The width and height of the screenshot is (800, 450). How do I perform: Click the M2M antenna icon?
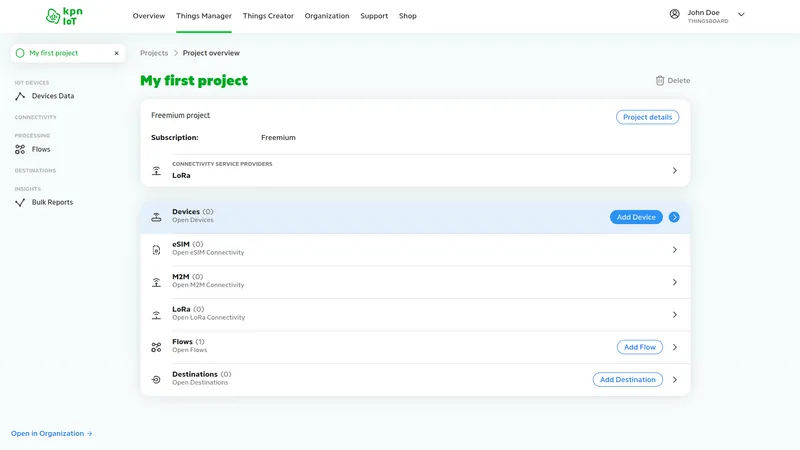coord(156,282)
